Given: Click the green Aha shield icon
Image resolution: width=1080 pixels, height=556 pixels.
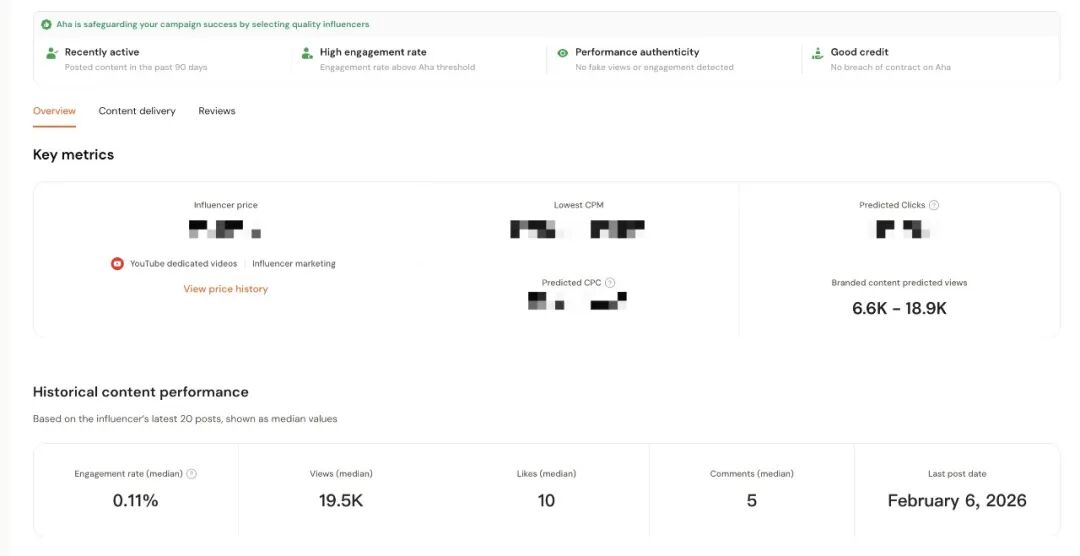Looking at the screenshot, I should [x=46, y=24].
